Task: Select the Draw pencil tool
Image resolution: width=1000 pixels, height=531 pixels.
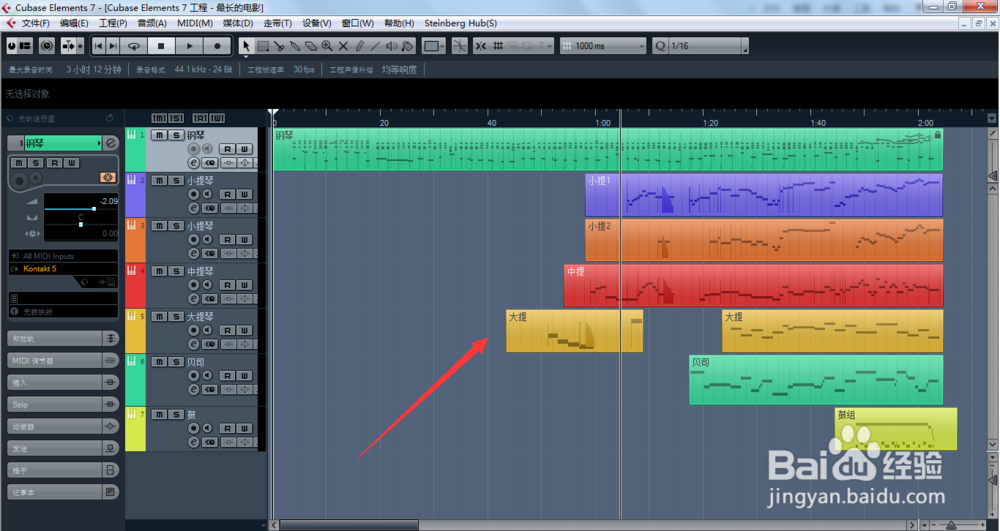Action: click(359, 46)
